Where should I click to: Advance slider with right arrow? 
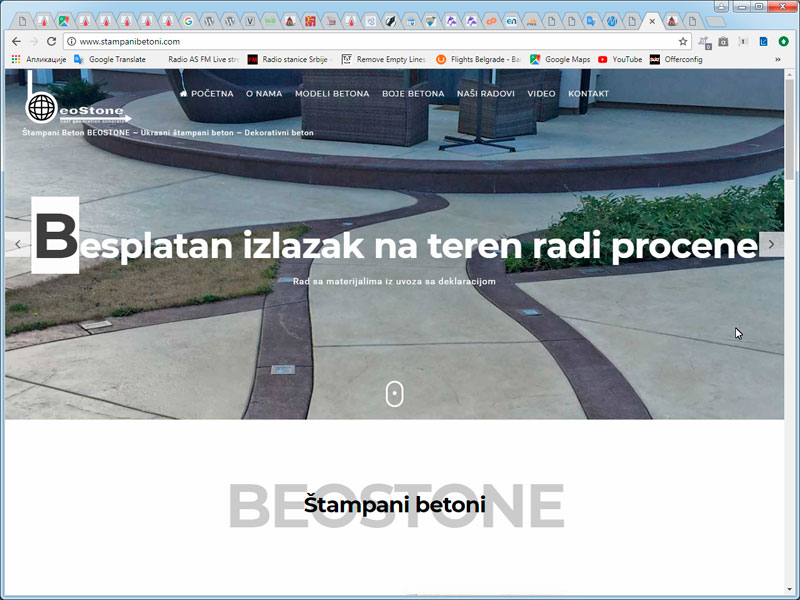click(771, 245)
